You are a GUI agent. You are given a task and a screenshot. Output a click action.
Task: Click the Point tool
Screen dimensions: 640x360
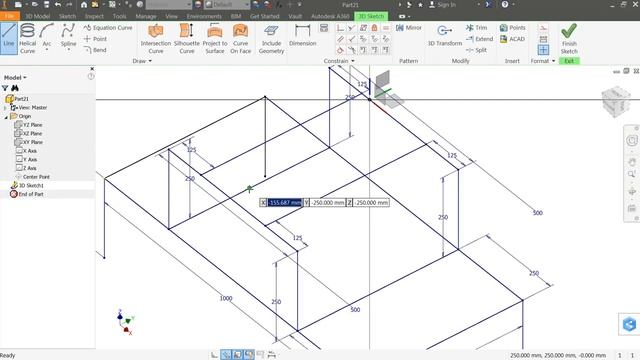[95, 39]
